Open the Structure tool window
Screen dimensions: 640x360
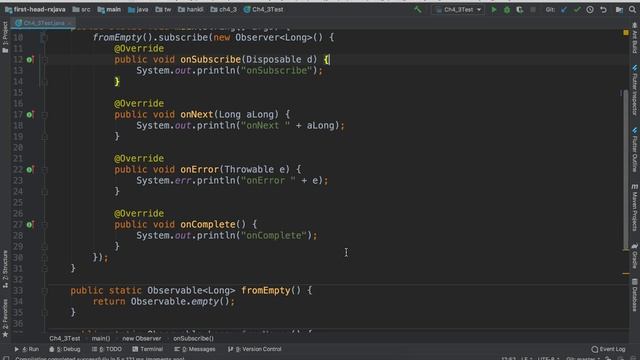(5, 269)
